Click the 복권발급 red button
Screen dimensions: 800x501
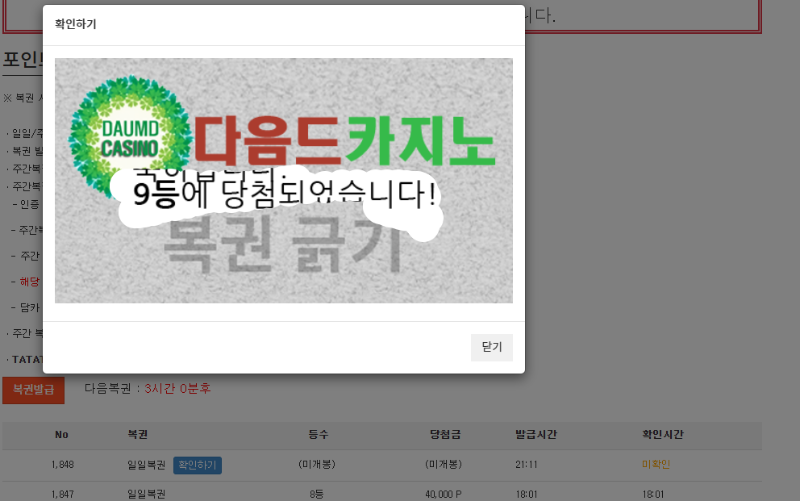(x=34, y=390)
